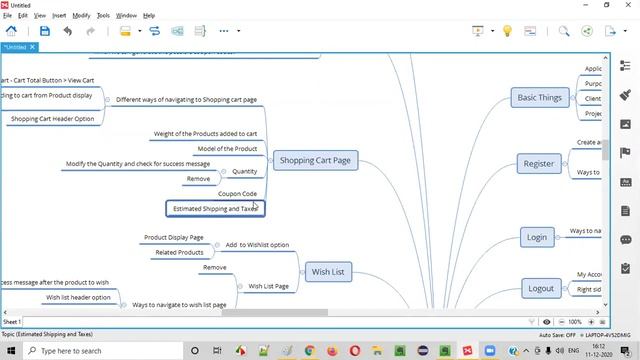This screenshot has height=360, width=640.
Task: Open brainstorming with the lightbulb icon
Action: (507, 31)
